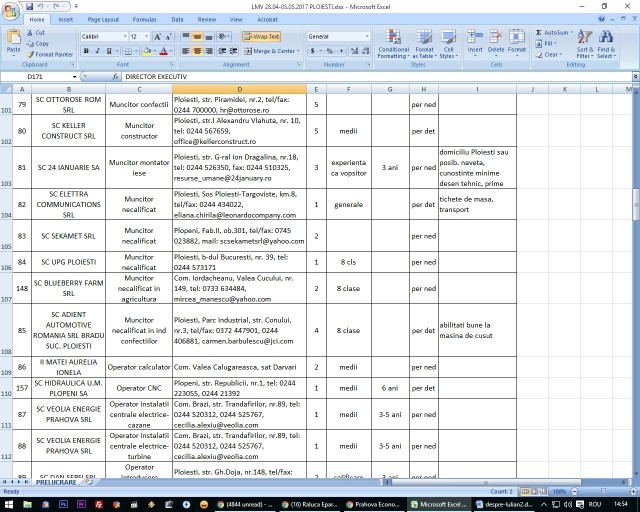Open the Data ribbon tab
The image size is (640, 512).
(177, 19)
